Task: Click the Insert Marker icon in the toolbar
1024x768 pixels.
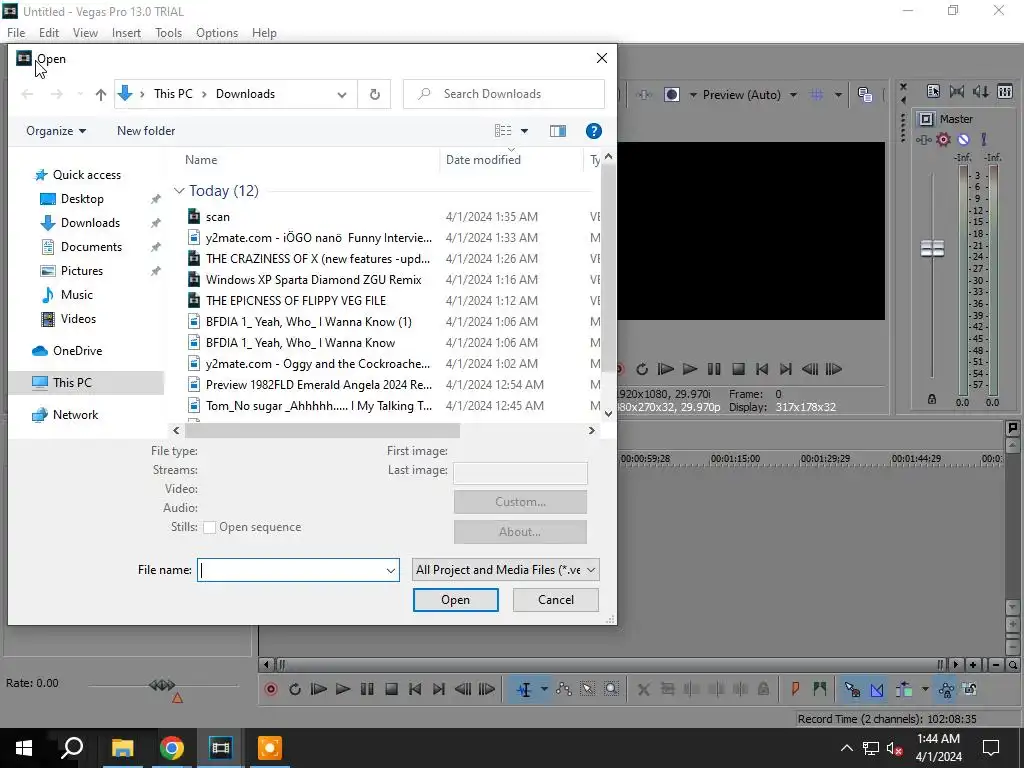Action: [795, 689]
